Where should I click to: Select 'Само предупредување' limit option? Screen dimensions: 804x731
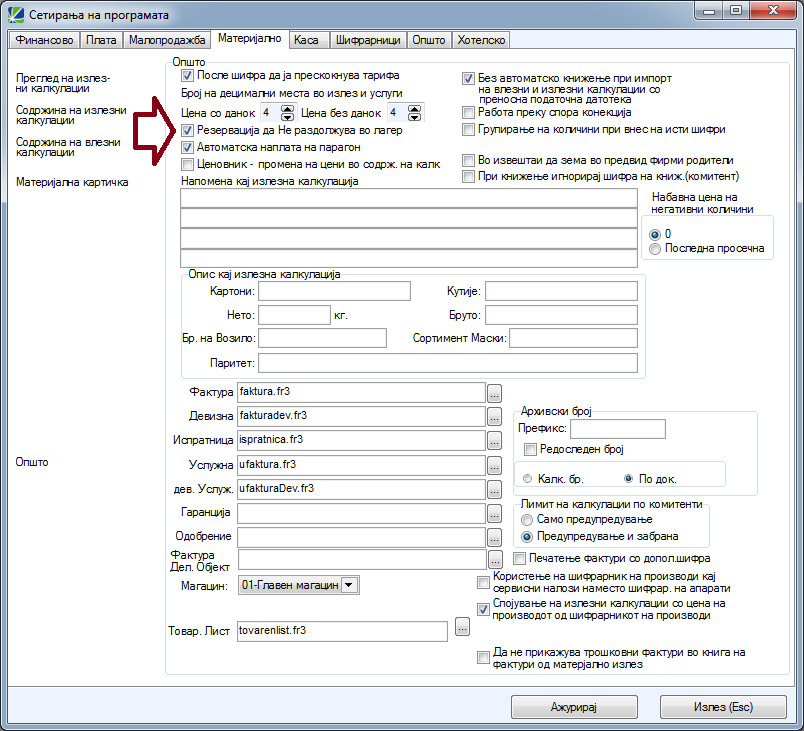[x=527, y=520]
